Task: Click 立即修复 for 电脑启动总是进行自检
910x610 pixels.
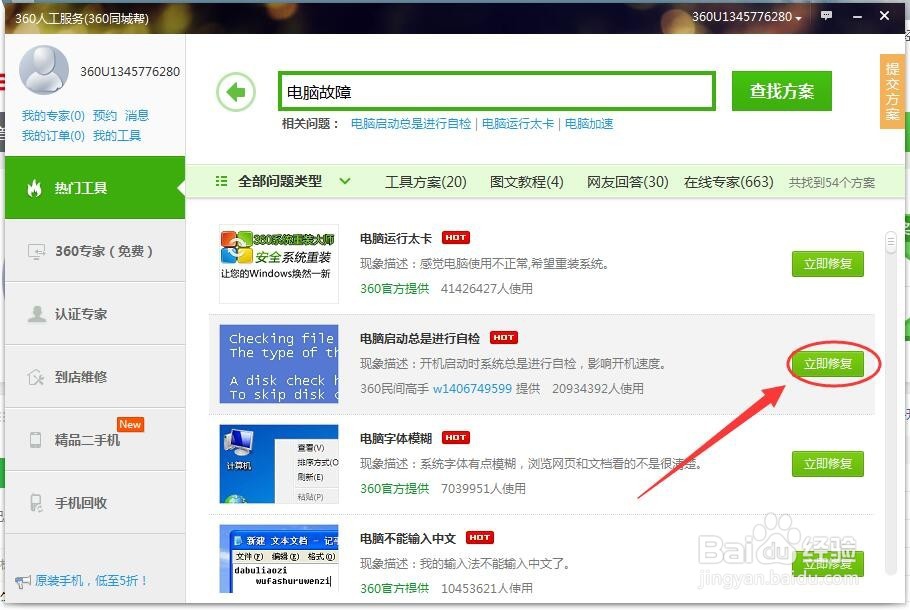Action: [828, 364]
